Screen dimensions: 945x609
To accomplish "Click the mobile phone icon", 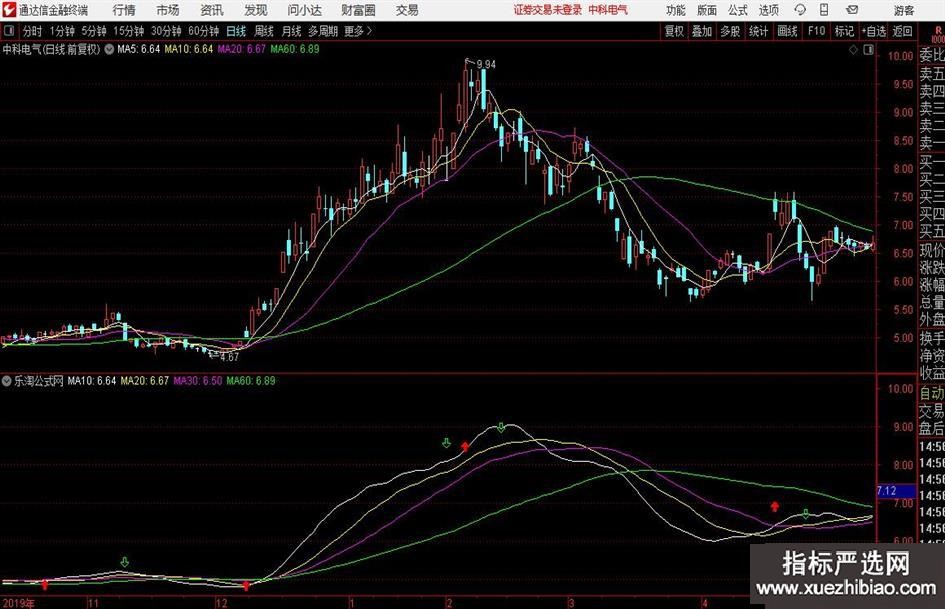I will [824, 10].
